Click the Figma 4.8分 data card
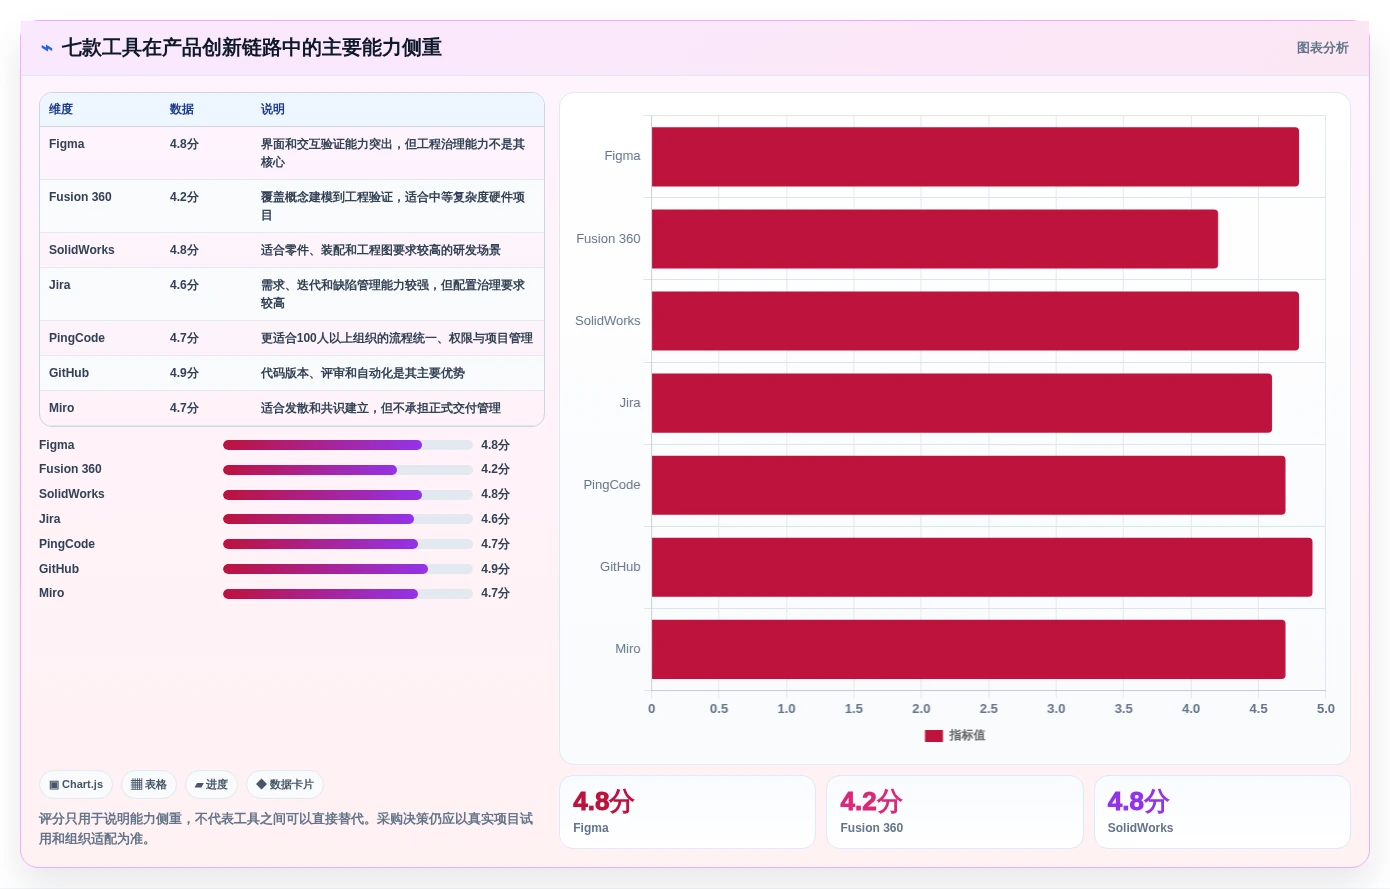 click(687, 812)
